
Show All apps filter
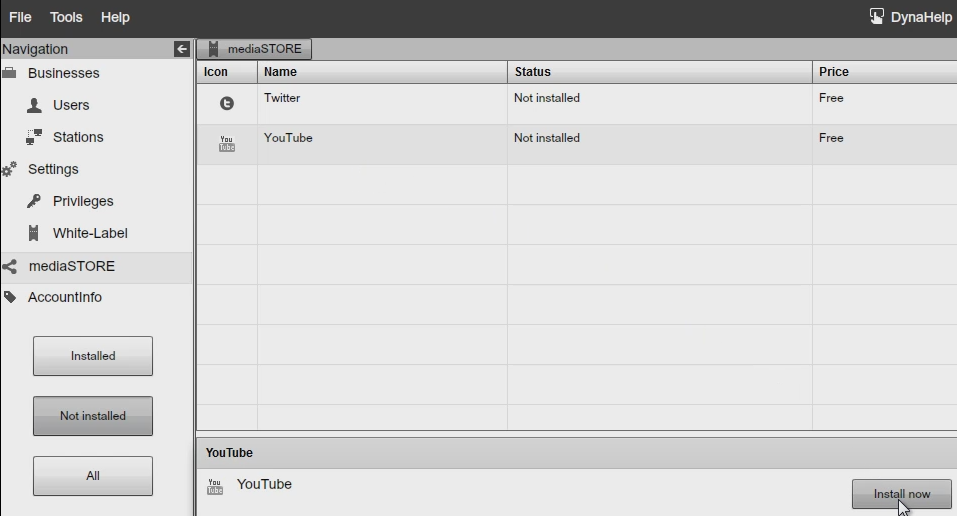[93, 476]
